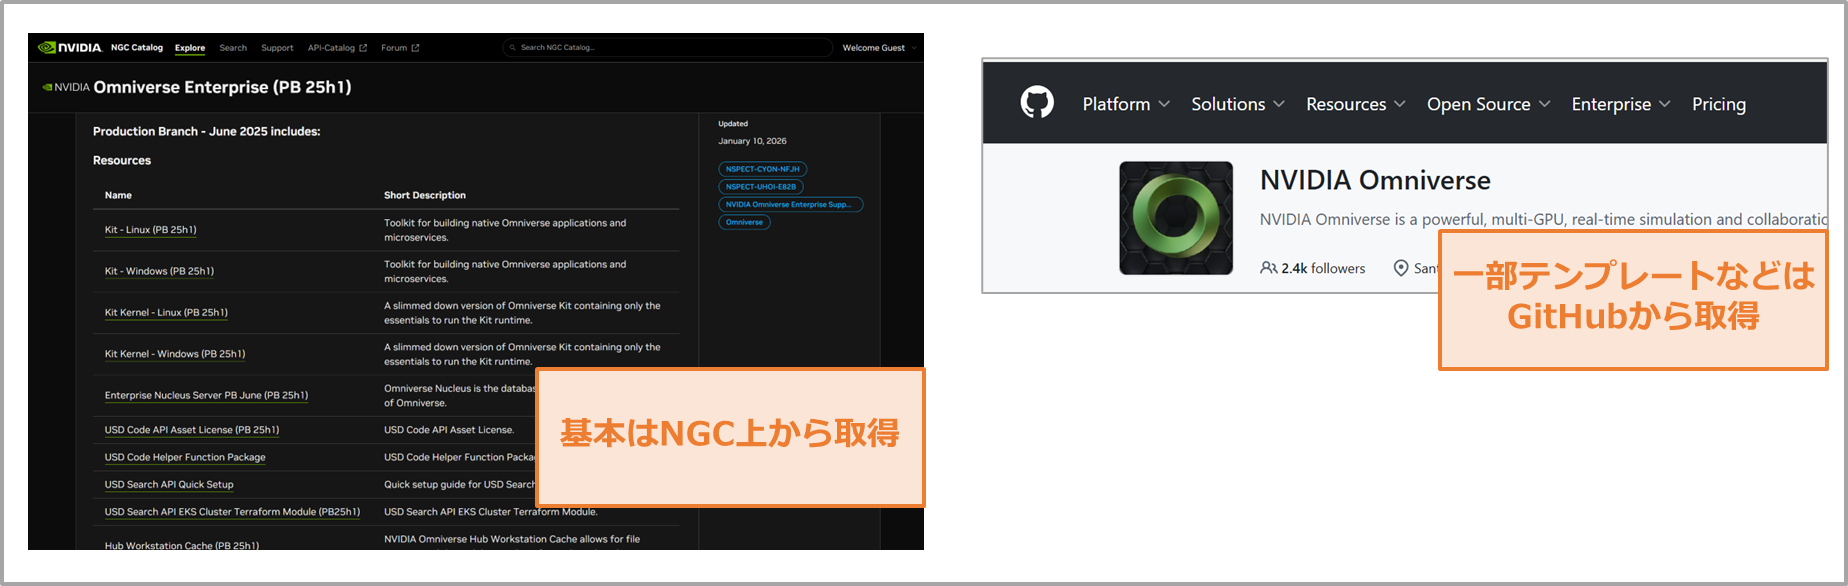The image size is (1848, 586).
Task: Open Kit - Linux (PB 25h1) resource
Action: pyautogui.click(x=150, y=230)
